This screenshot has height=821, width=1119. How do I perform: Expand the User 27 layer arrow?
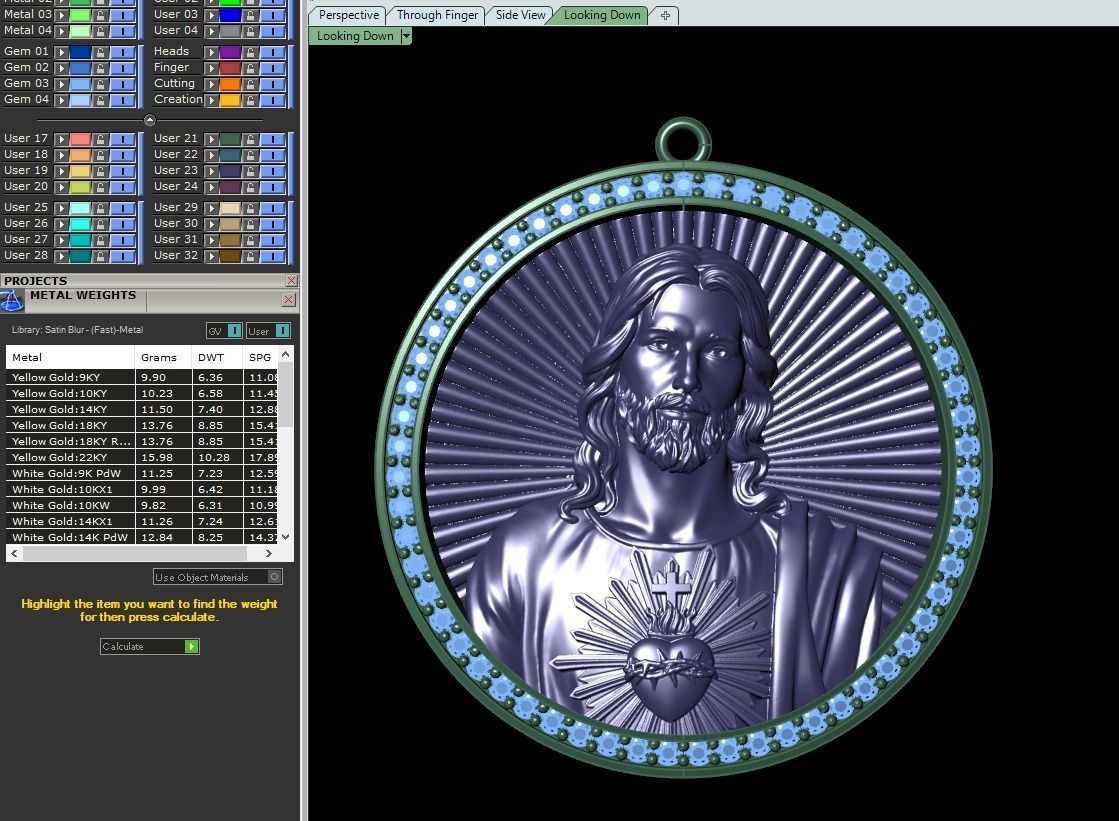click(61, 240)
